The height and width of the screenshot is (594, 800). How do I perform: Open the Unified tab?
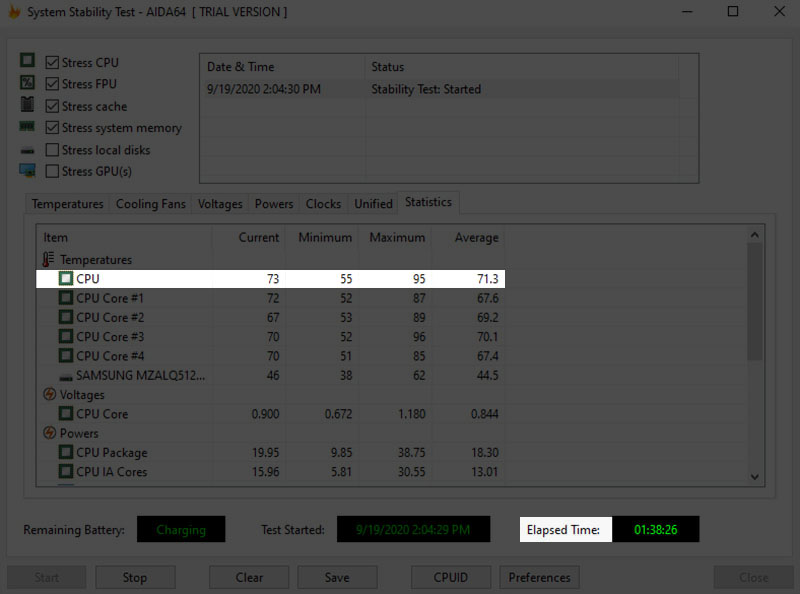pyautogui.click(x=373, y=204)
